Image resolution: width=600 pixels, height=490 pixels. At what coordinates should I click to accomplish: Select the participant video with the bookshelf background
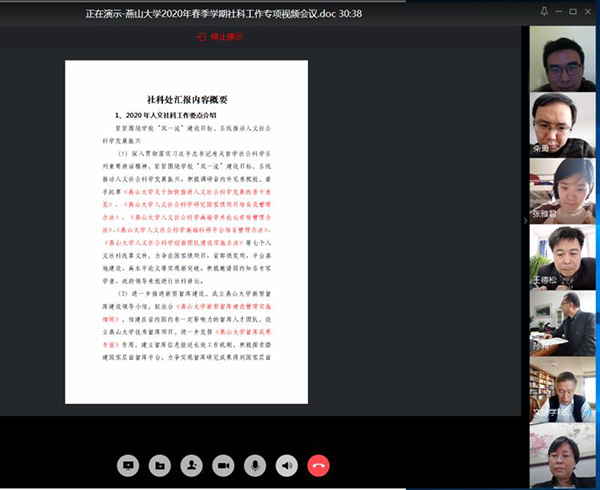[562, 390]
